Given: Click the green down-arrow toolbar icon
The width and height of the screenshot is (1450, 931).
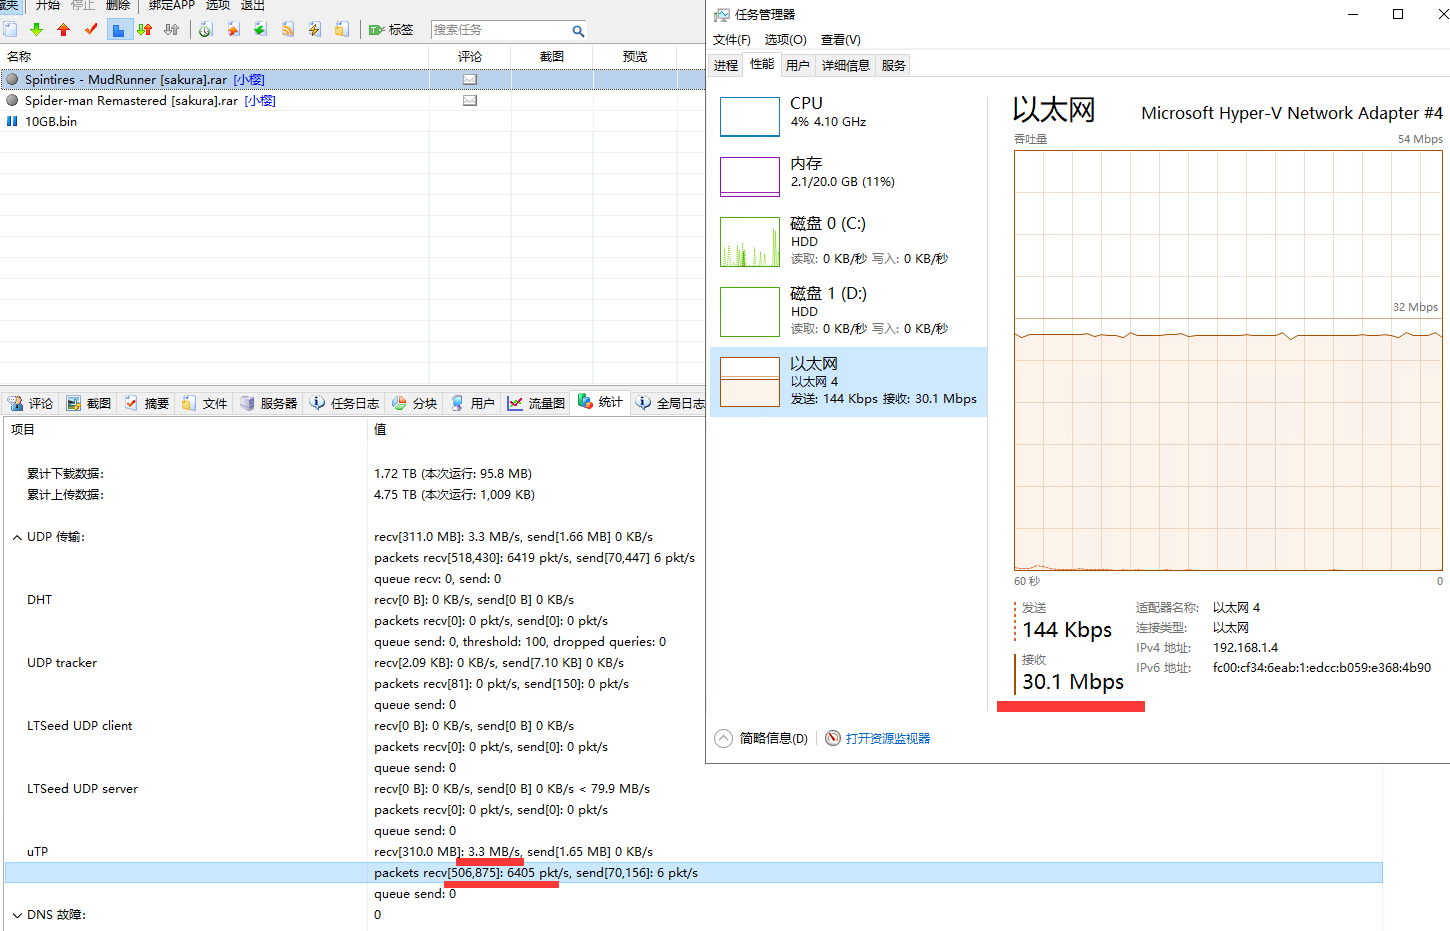Looking at the screenshot, I should 37,30.
